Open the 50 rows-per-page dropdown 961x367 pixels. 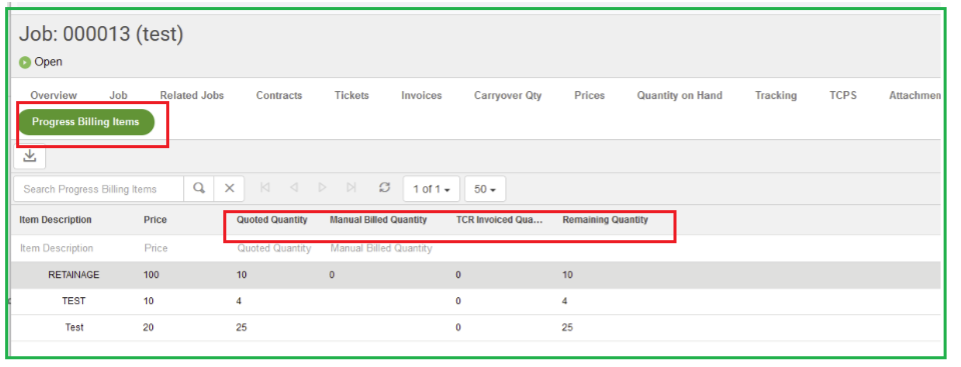pos(485,189)
